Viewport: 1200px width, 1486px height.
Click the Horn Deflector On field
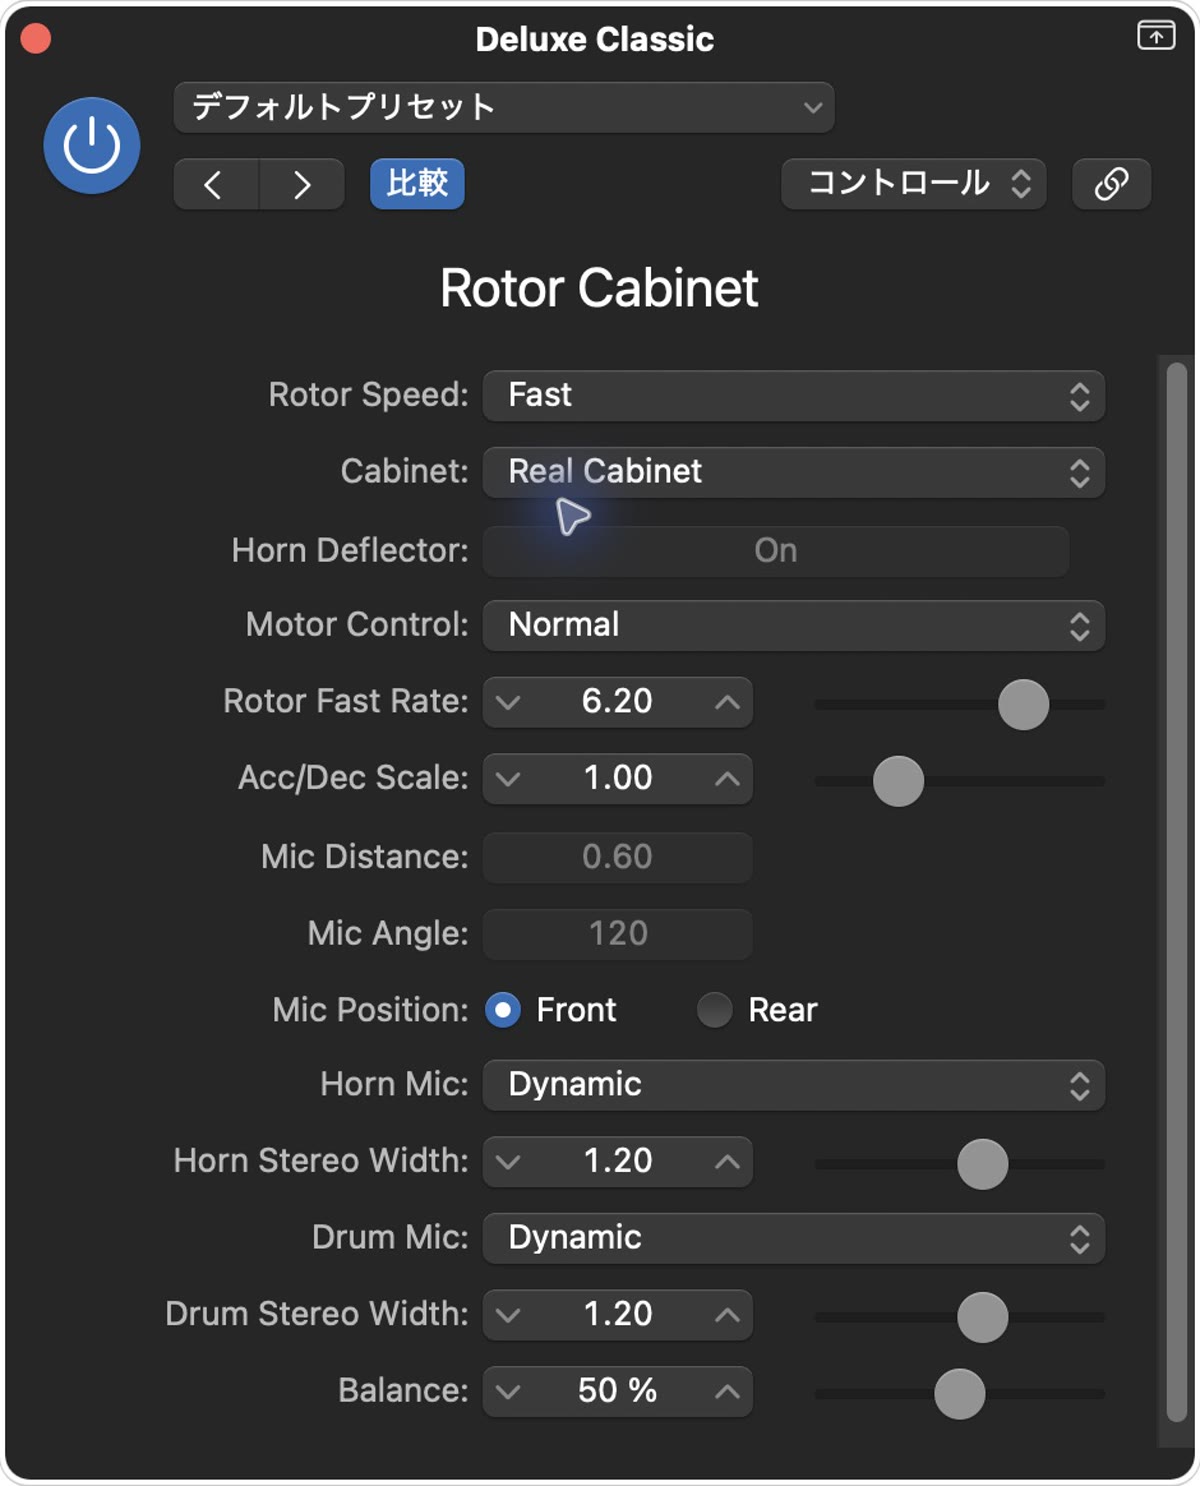[x=776, y=551]
